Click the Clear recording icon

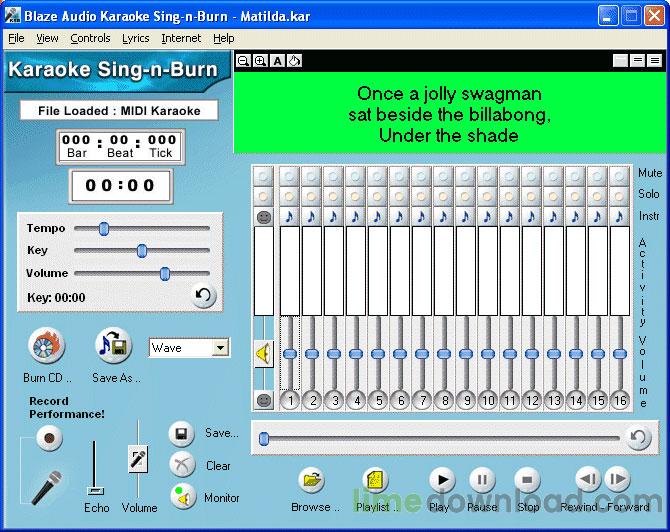[182, 465]
